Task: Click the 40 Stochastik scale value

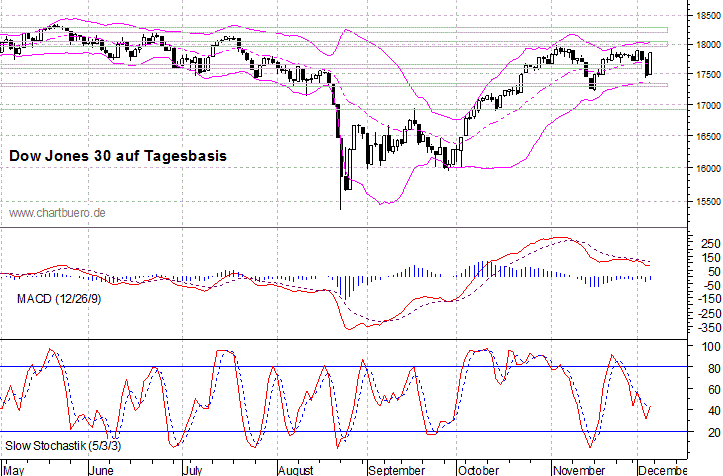Action: coord(714,411)
